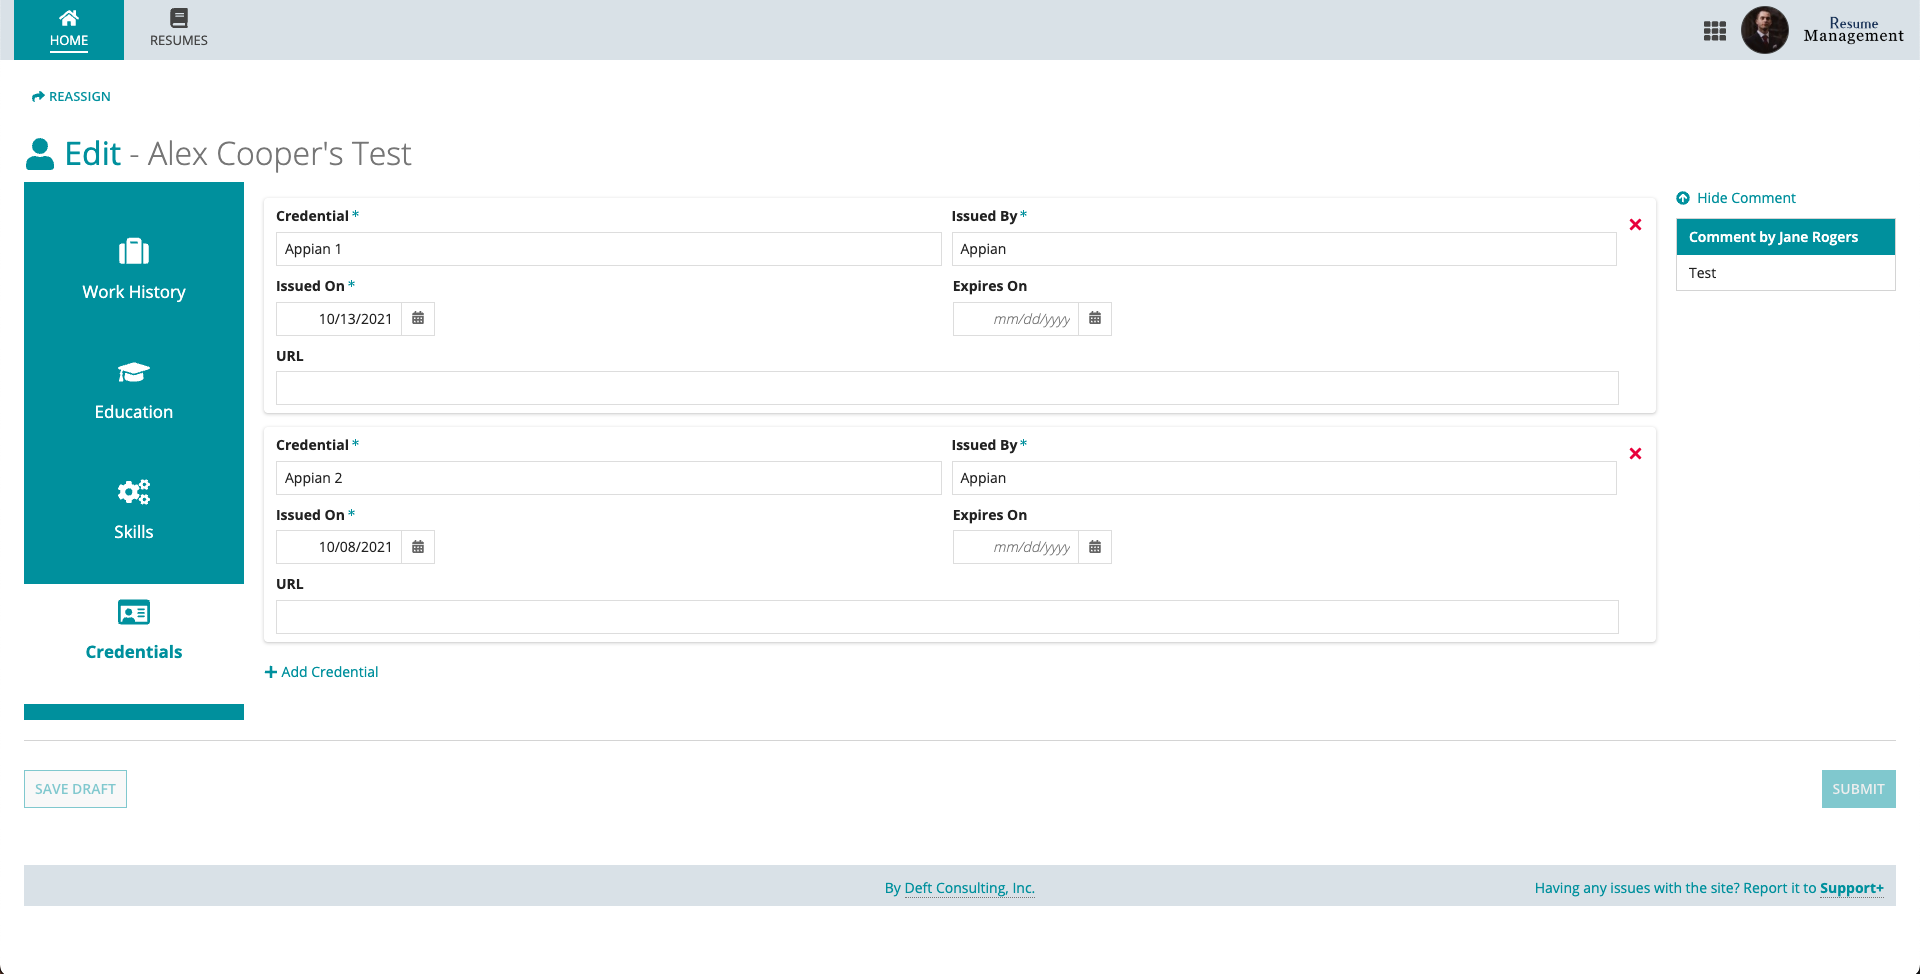Click the Save Draft button
1920x974 pixels.
click(75, 789)
